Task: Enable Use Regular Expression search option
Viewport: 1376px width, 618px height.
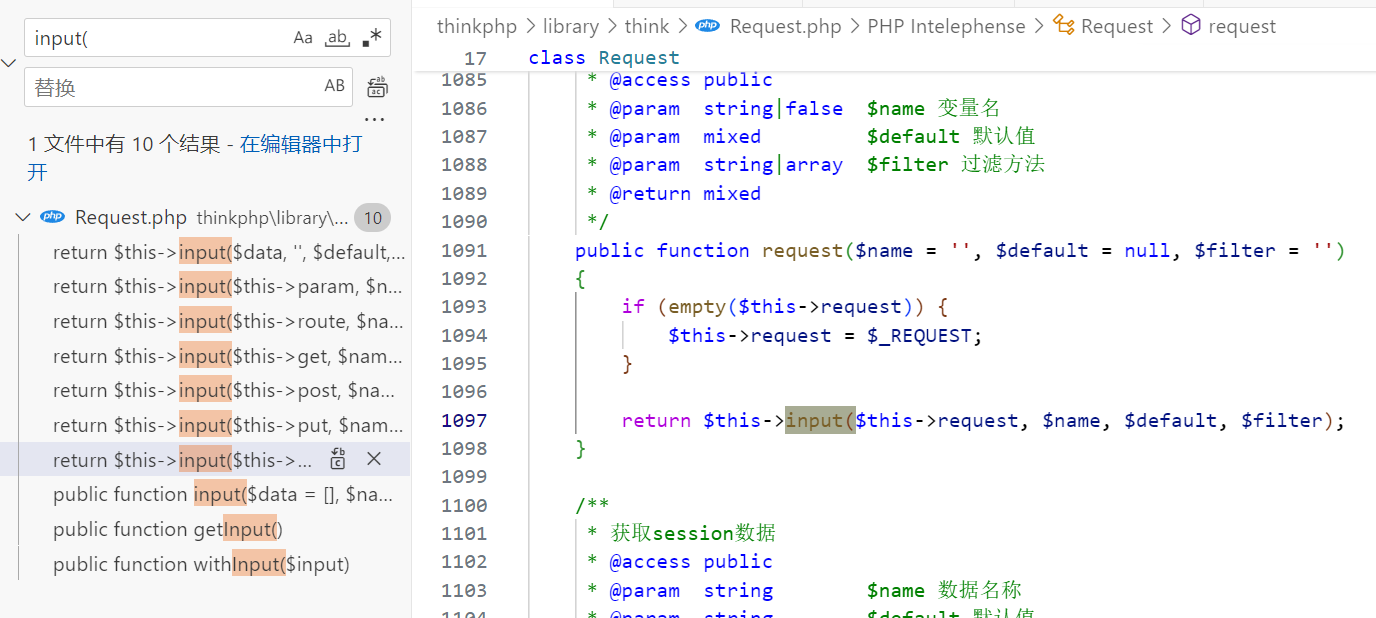Action: (372, 38)
